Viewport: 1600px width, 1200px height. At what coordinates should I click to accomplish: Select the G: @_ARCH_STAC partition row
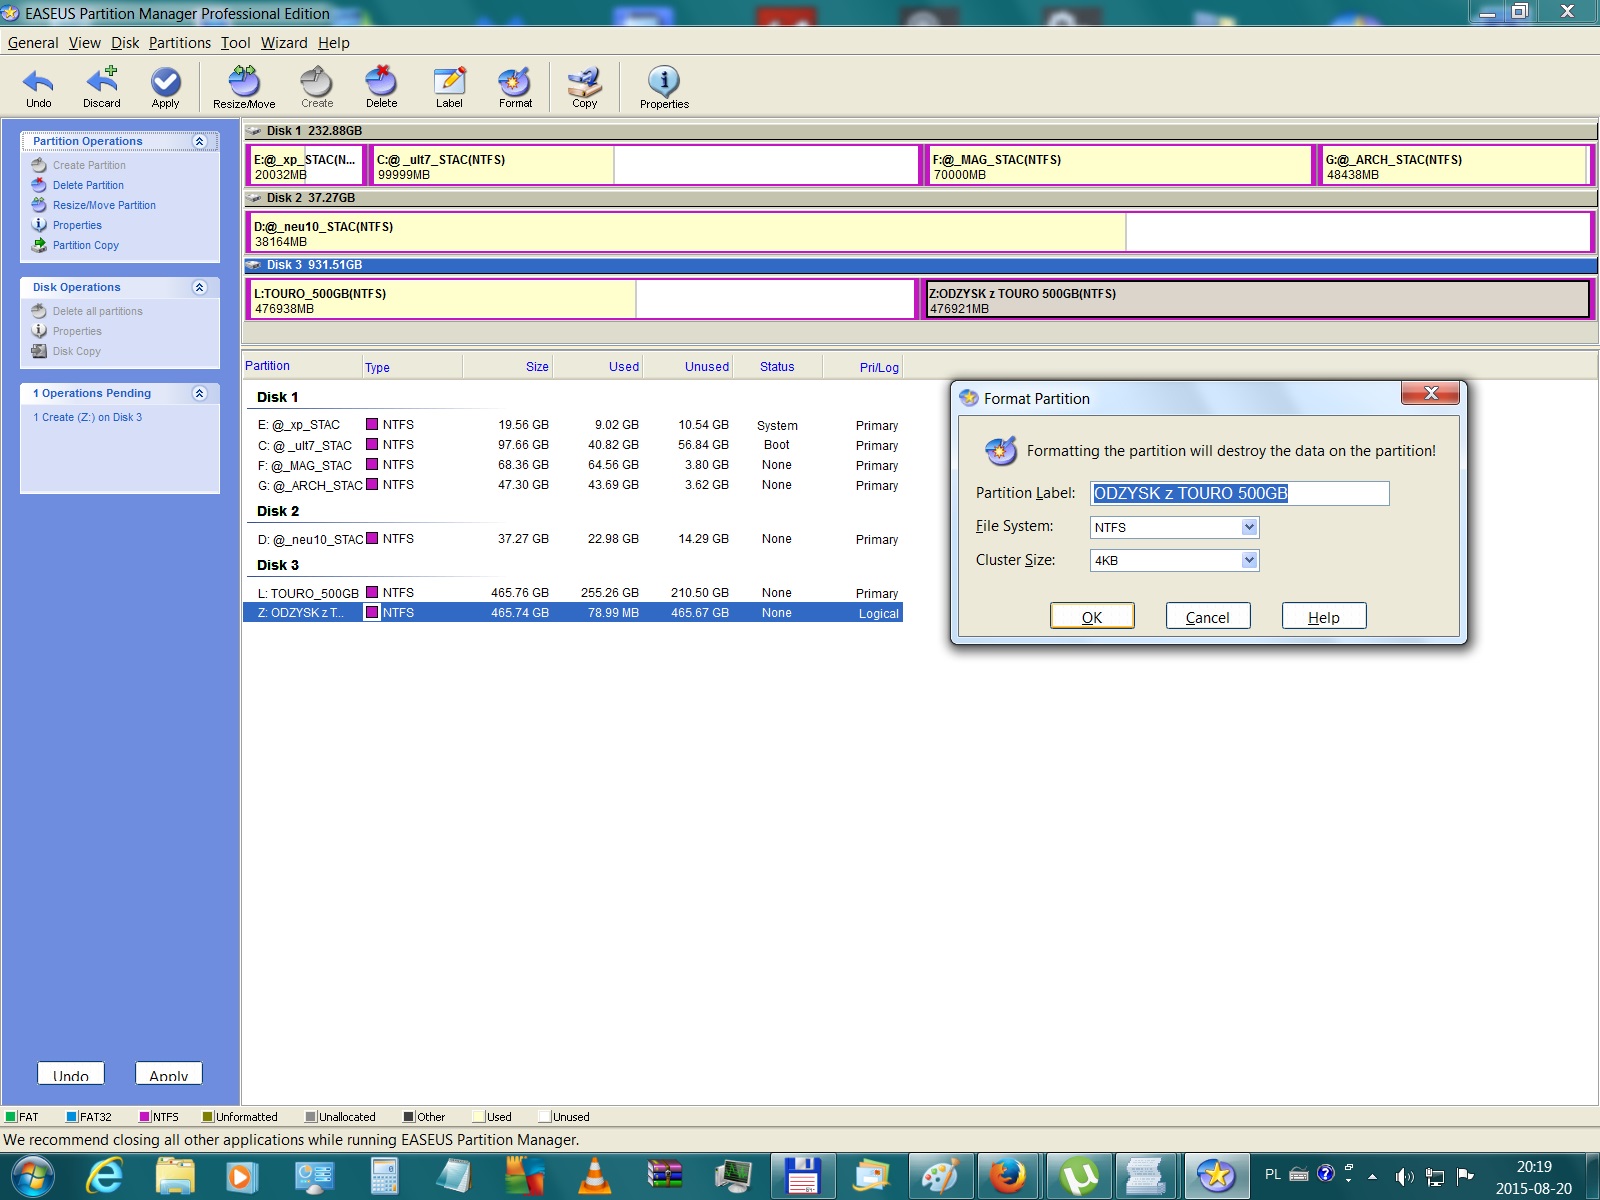(572, 485)
